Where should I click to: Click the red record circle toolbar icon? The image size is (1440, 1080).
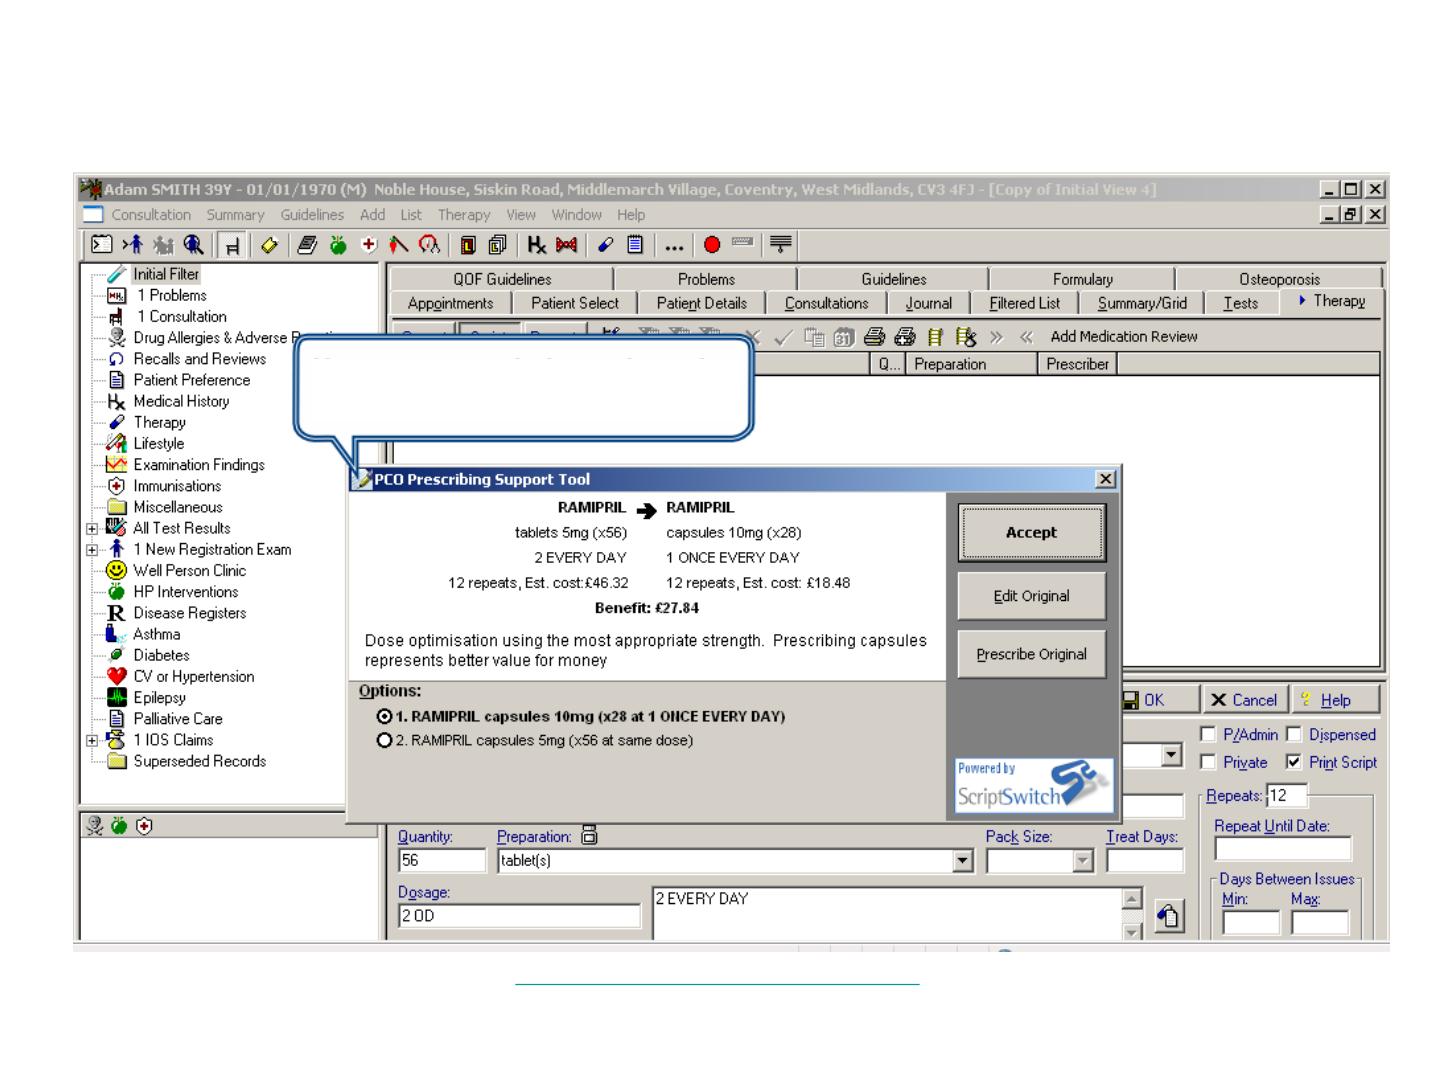click(x=712, y=245)
